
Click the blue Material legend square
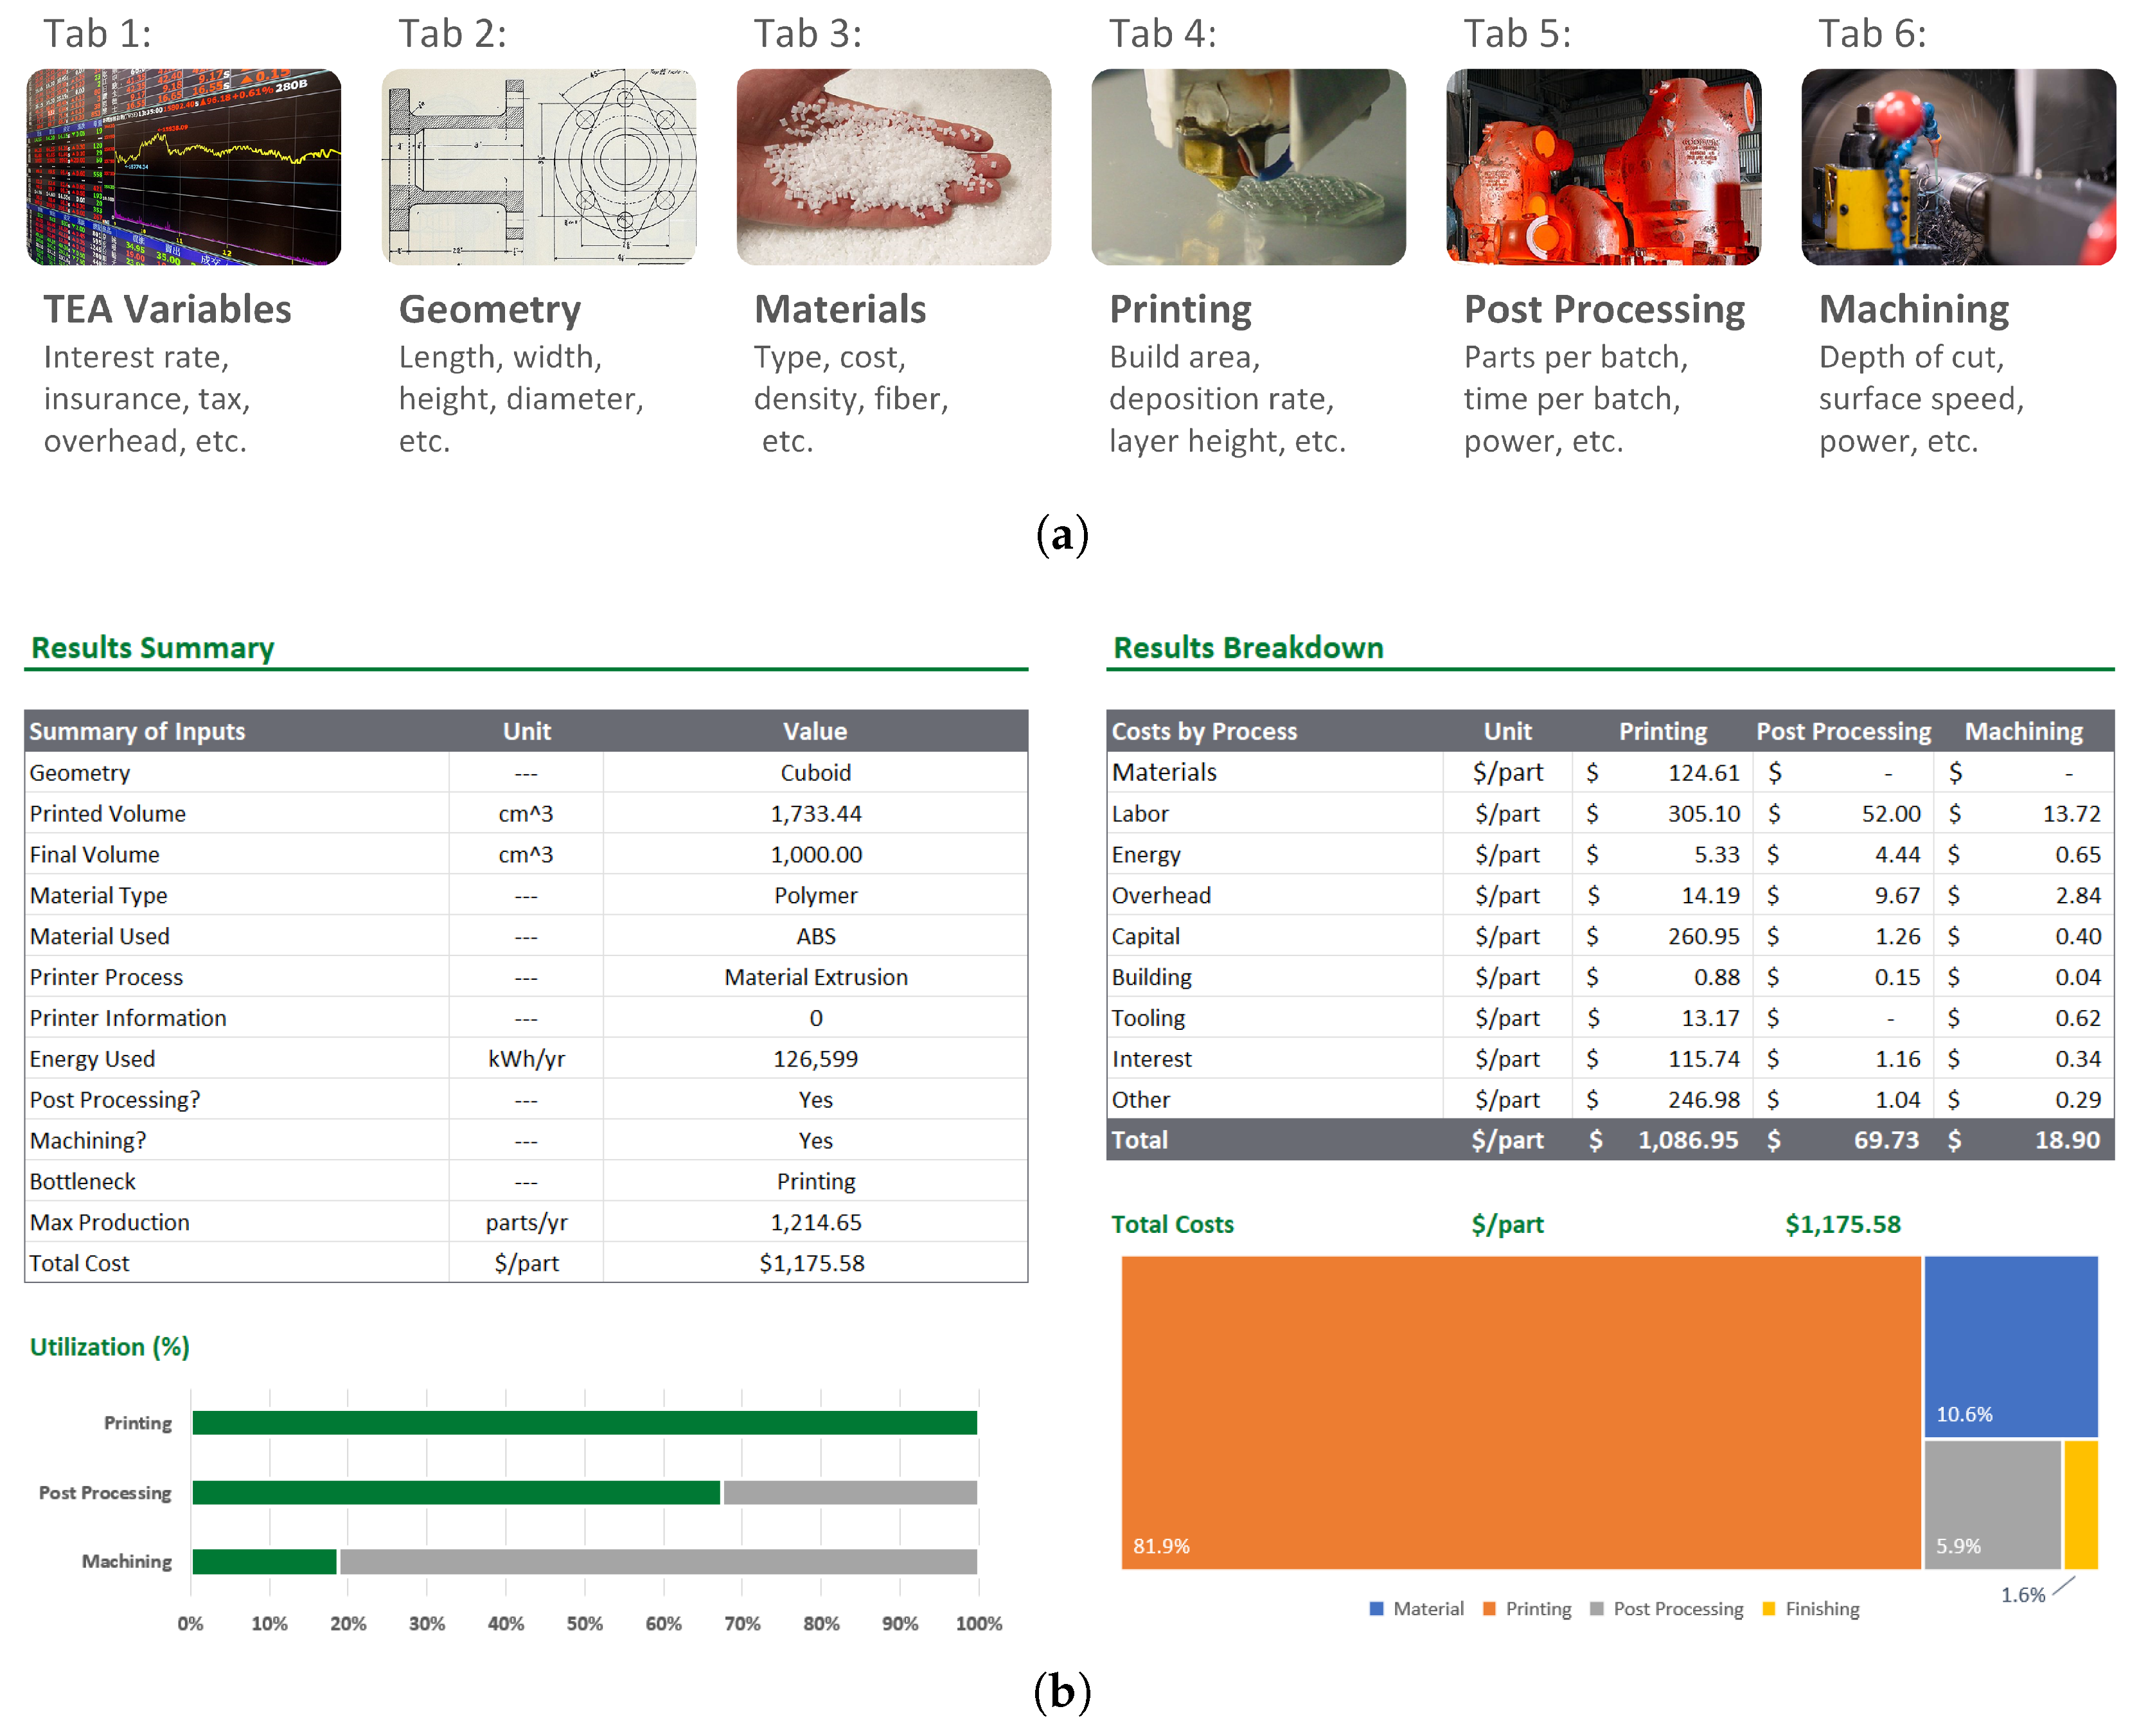(x=1376, y=1609)
